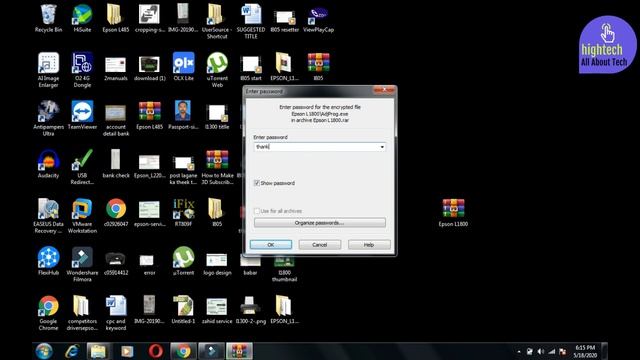The width and height of the screenshot is (640, 360).
Task: Select the Audacity desktop icon
Action: [x=48, y=163]
